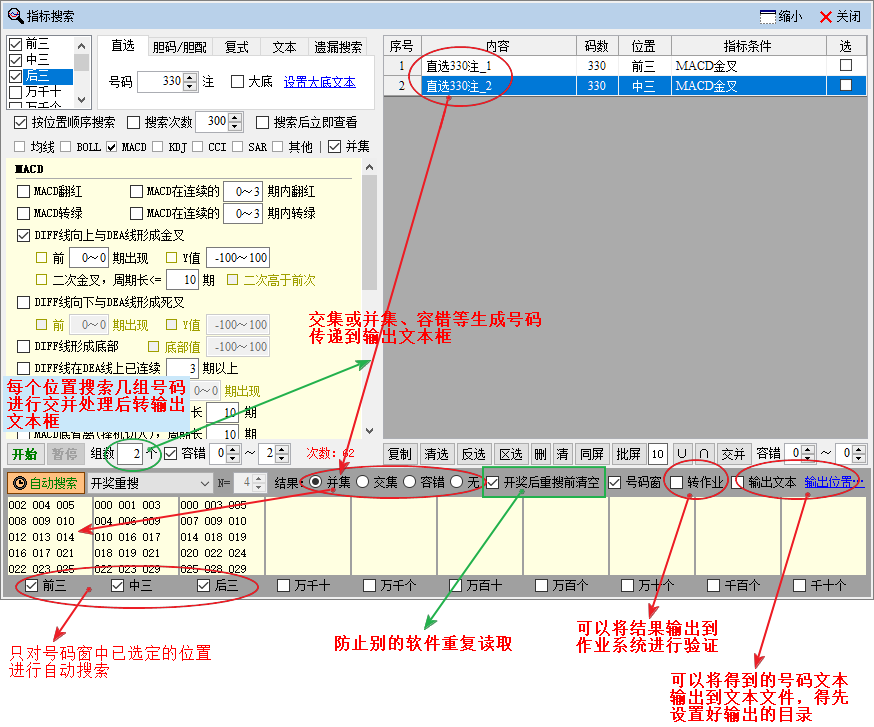874x727 pixels.
Task: Open the 遗漏搜索 tab
Action: pyautogui.click(x=338, y=47)
